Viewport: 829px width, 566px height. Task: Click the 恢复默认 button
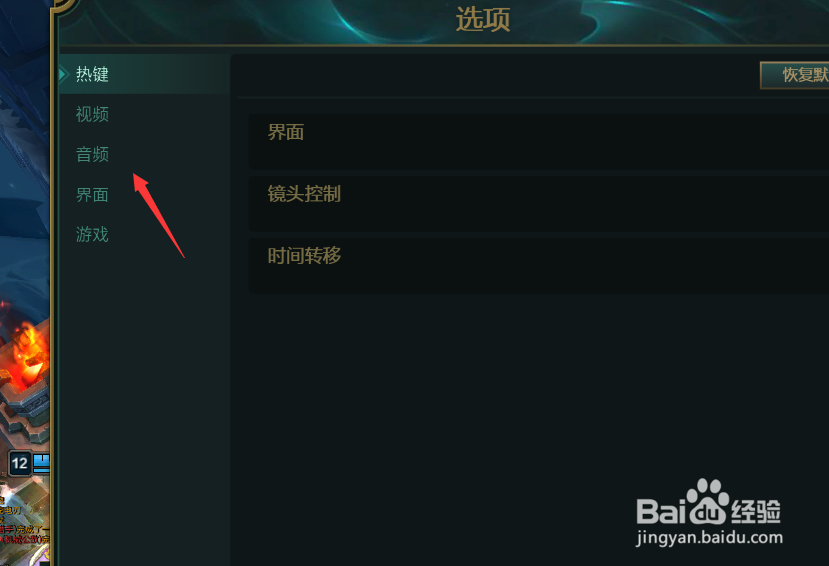(x=795, y=75)
